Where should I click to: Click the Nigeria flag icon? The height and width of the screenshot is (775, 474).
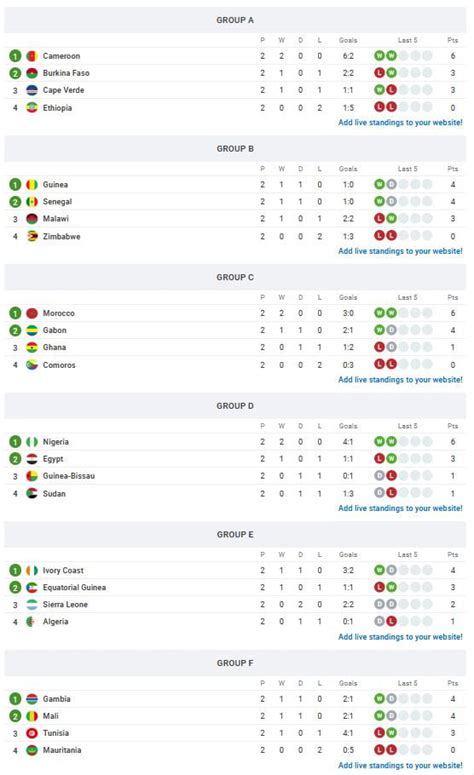tap(32, 441)
